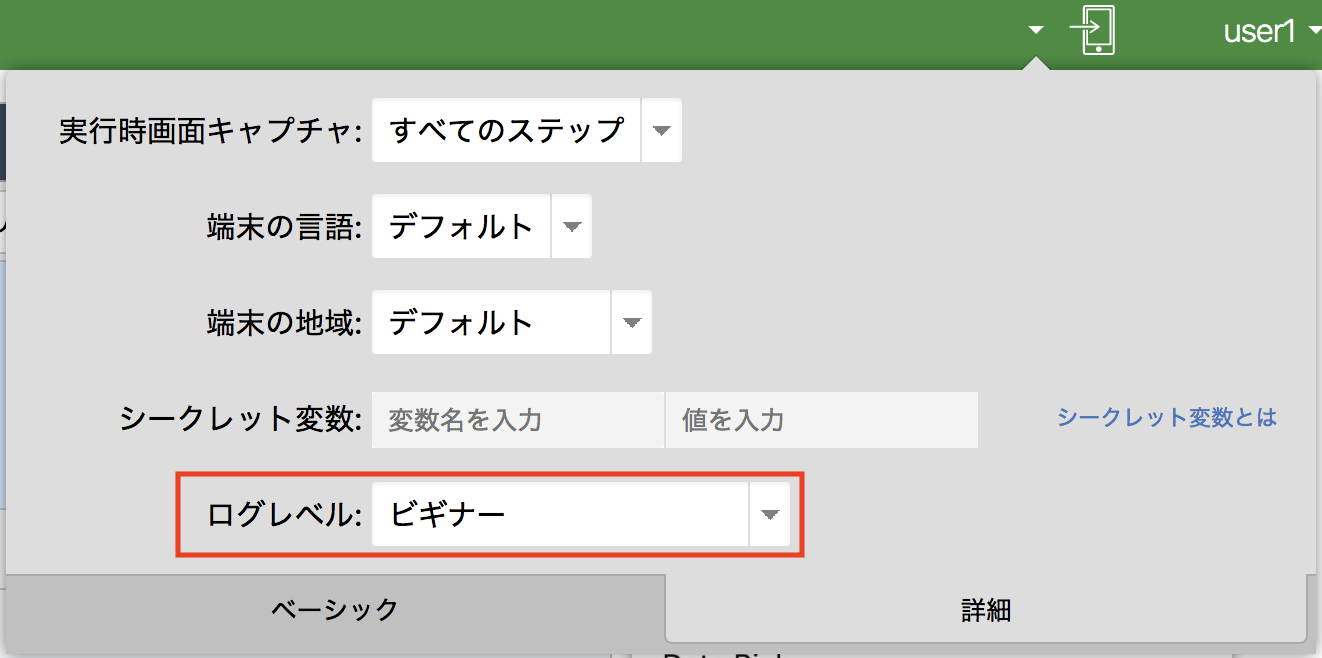This screenshot has width=1322, height=658.
Task: Click the すべてのステップ value
Action: (x=506, y=130)
